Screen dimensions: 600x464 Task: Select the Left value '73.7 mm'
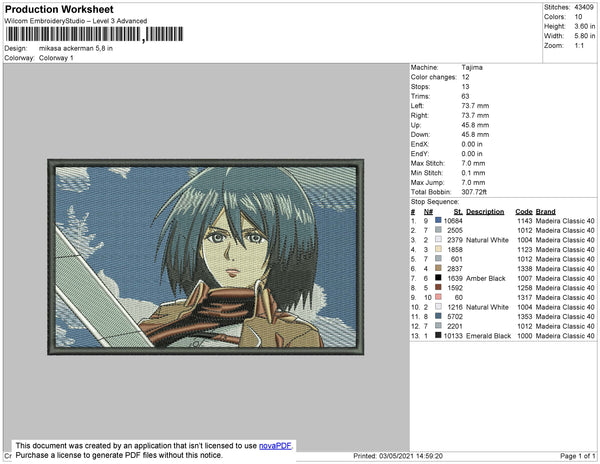(x=475, y=106)
